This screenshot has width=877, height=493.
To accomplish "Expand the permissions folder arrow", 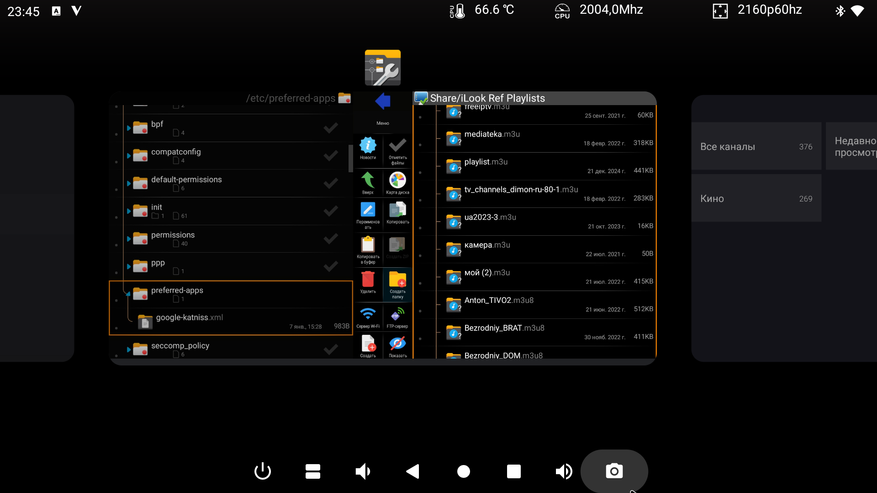I will pos(129,239).
